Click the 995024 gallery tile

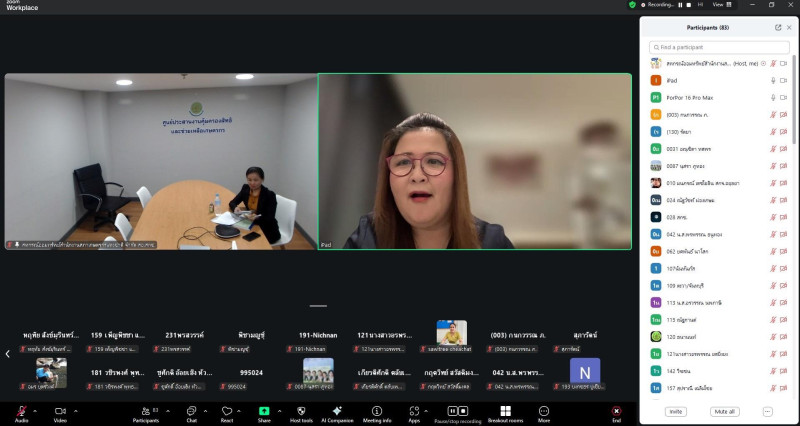pos(251,374)
